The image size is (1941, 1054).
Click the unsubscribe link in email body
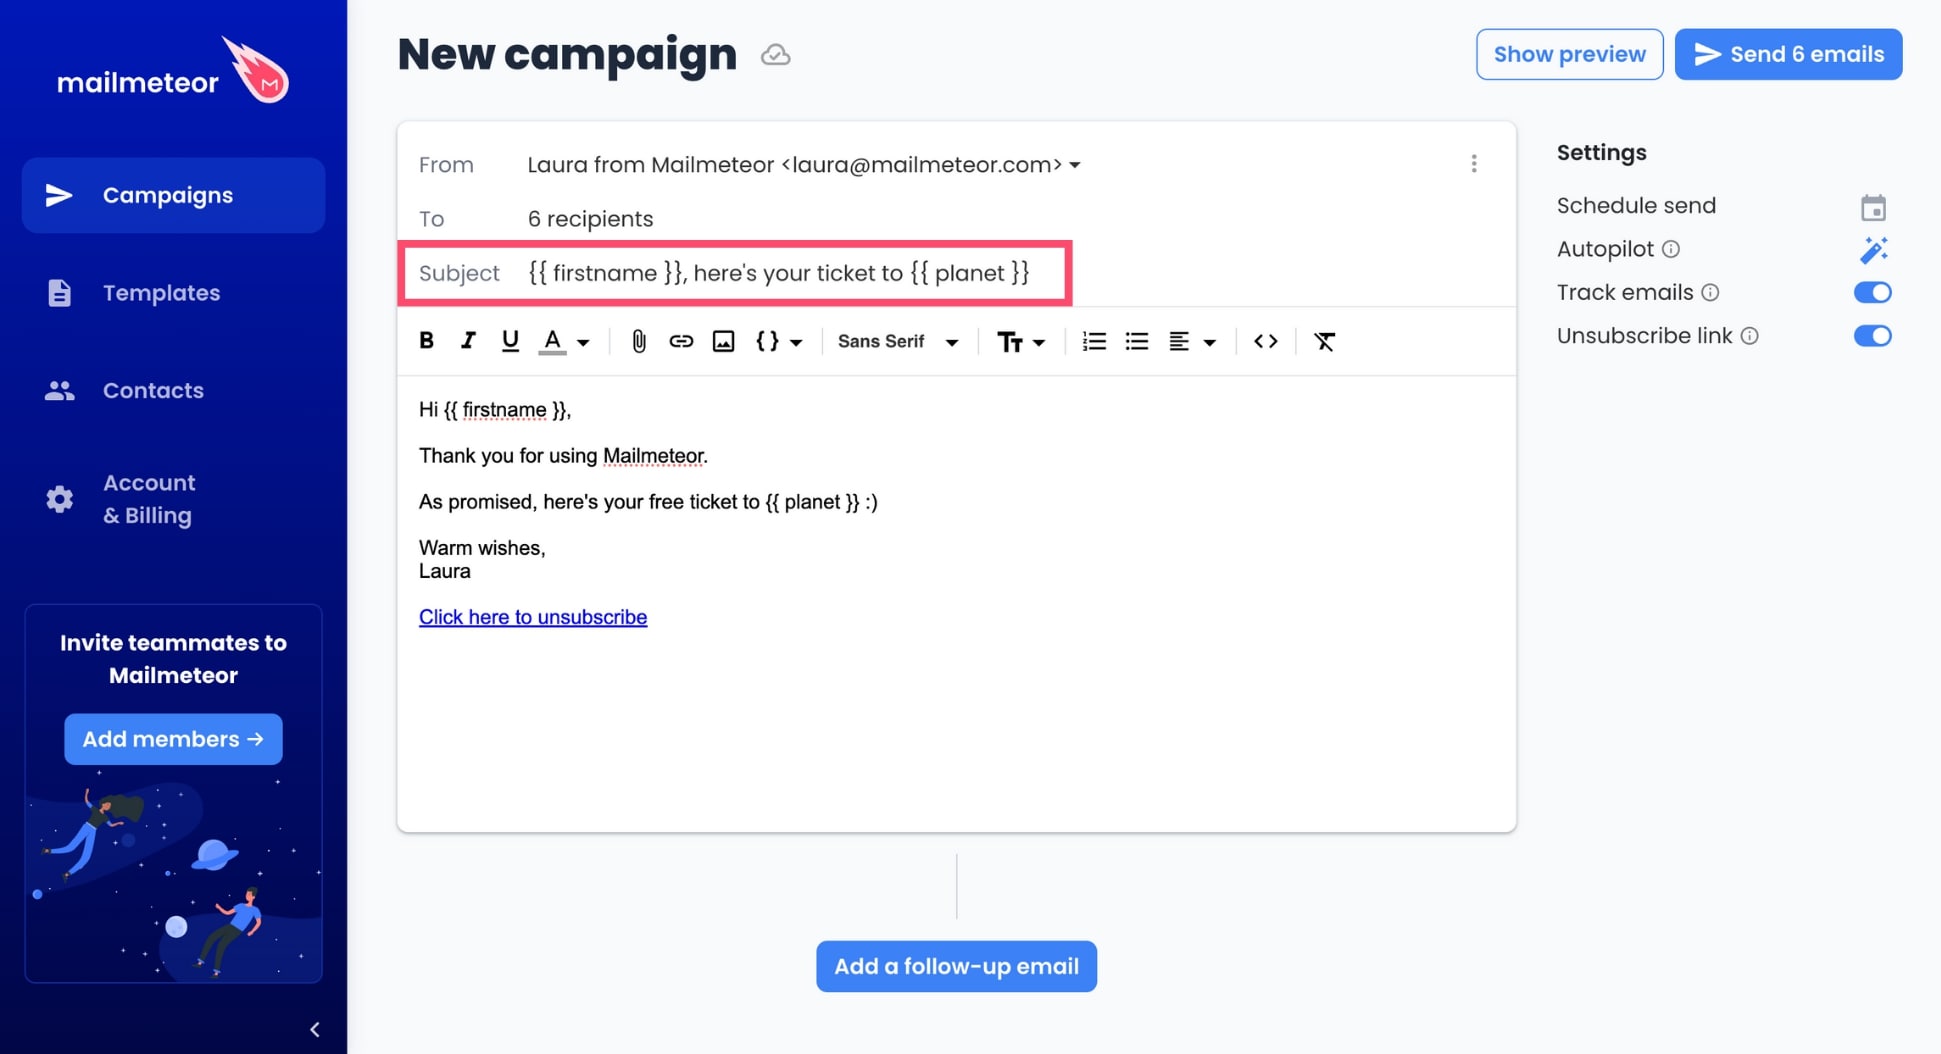click(533, 617)
